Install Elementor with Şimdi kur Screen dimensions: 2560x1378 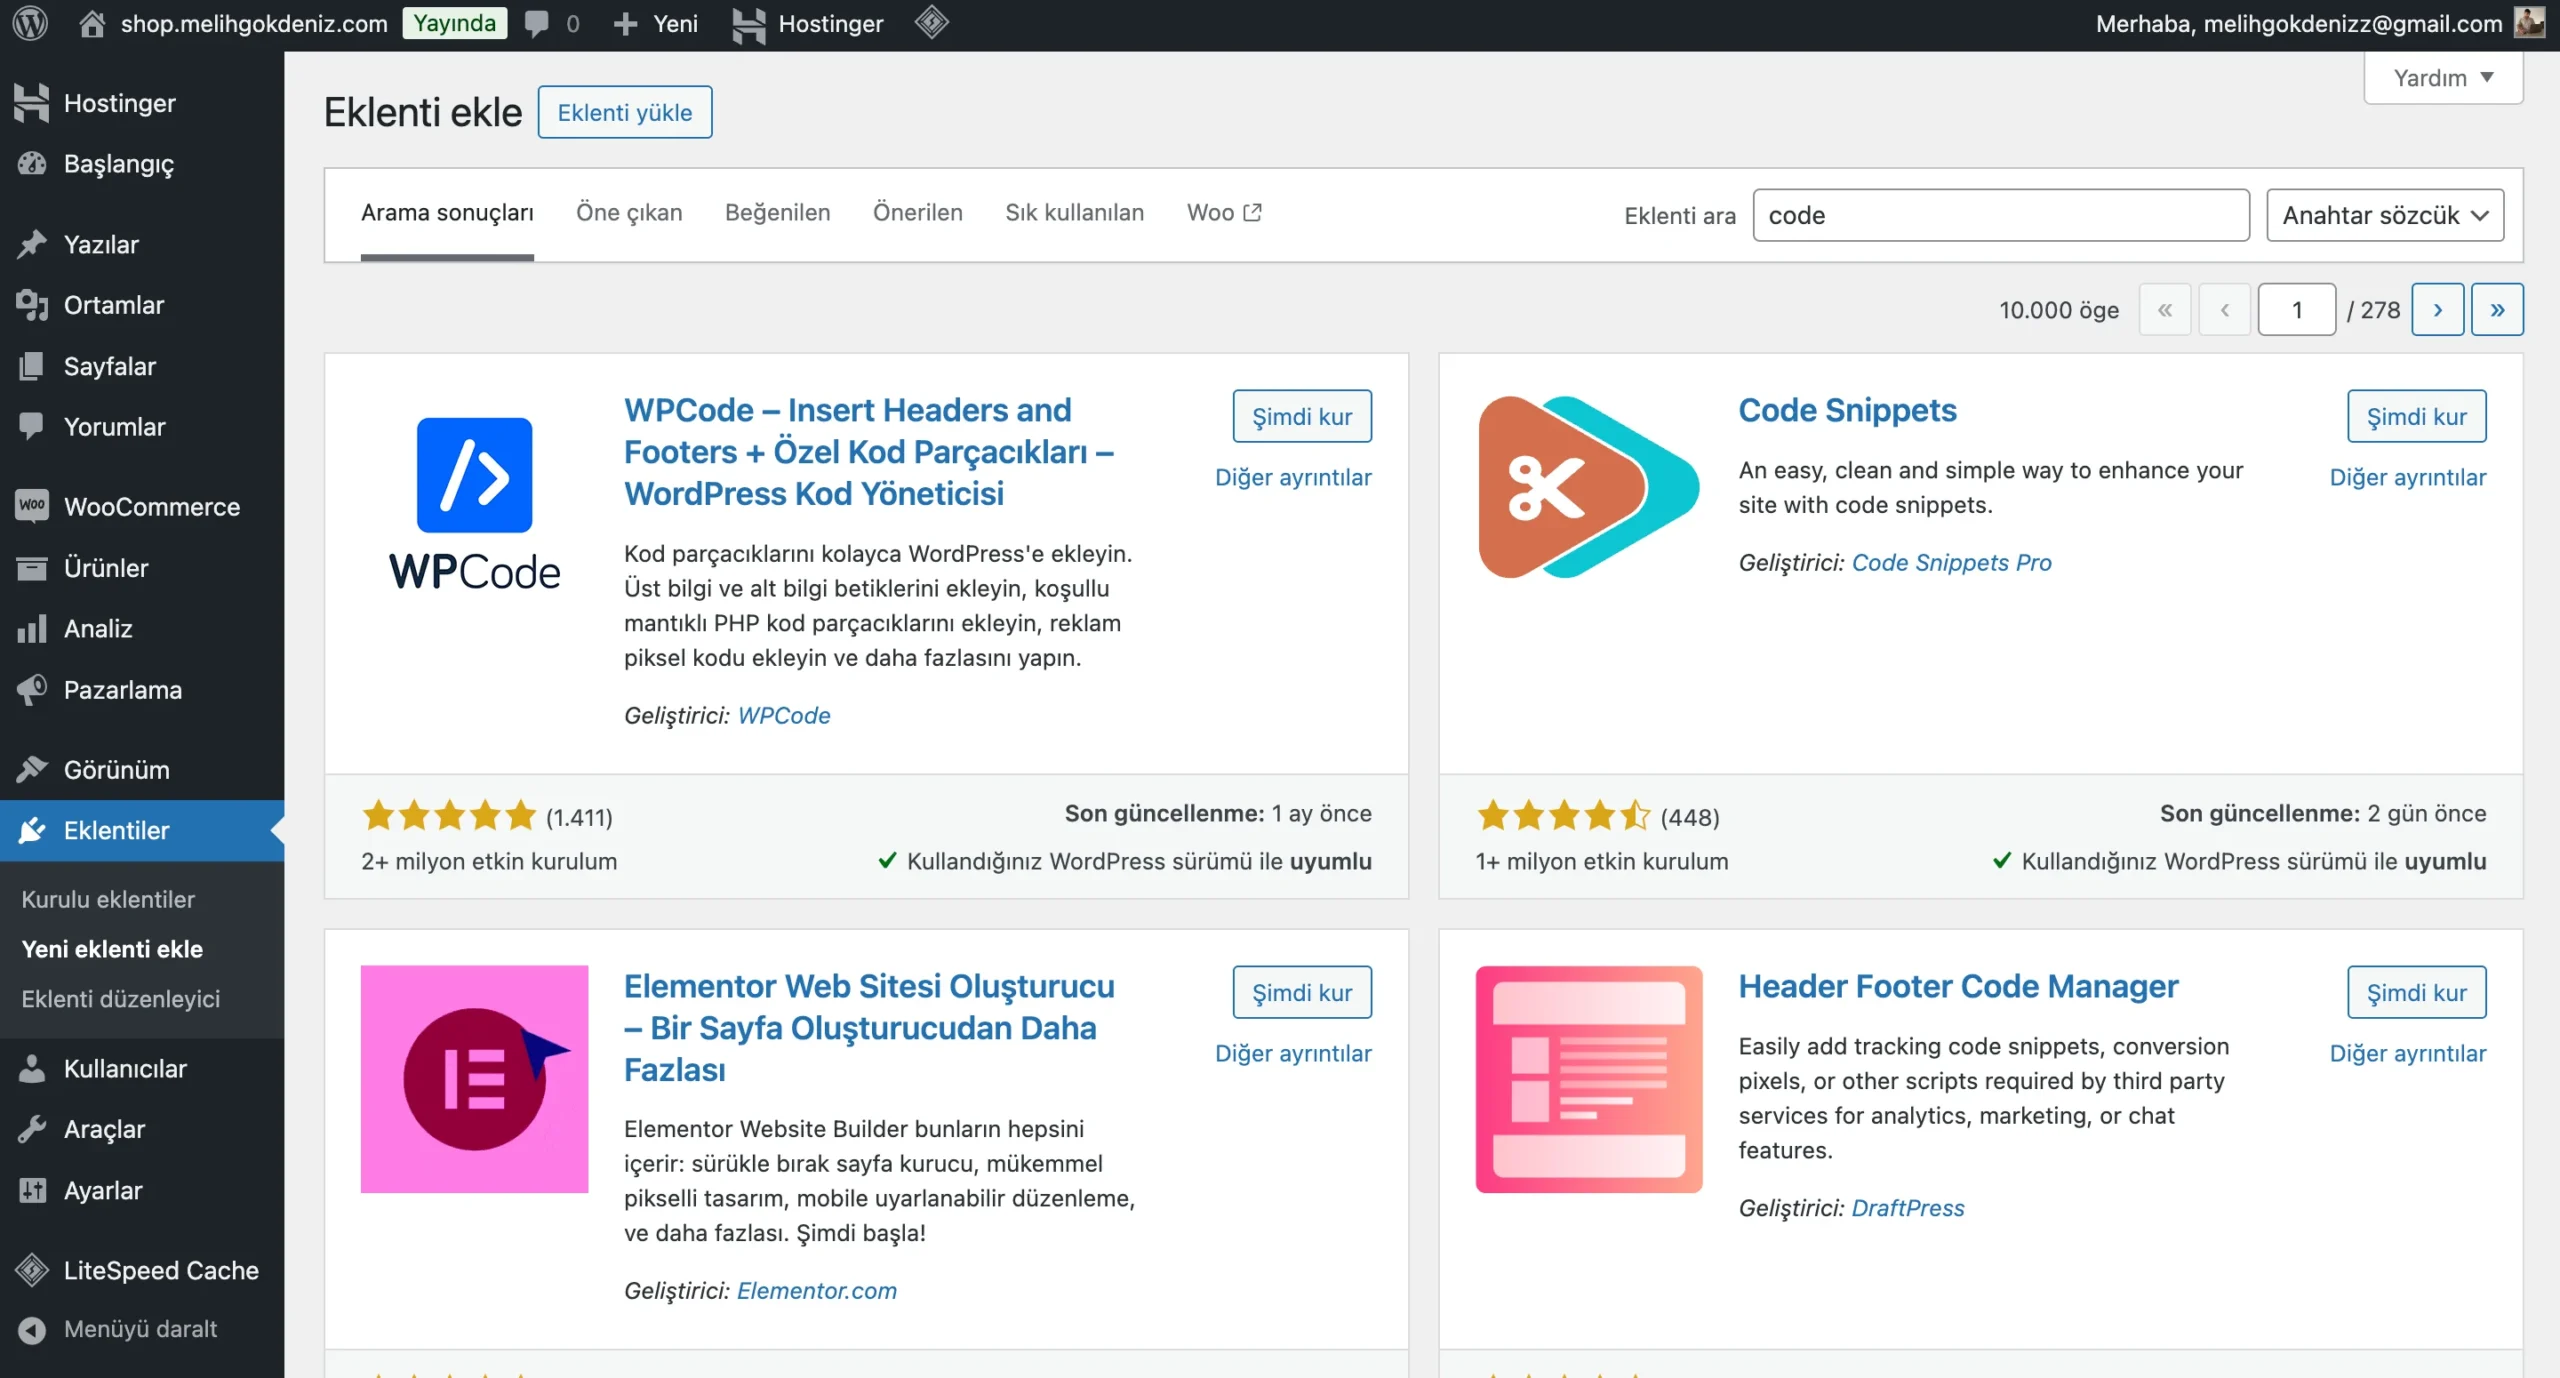(1302, 992)
